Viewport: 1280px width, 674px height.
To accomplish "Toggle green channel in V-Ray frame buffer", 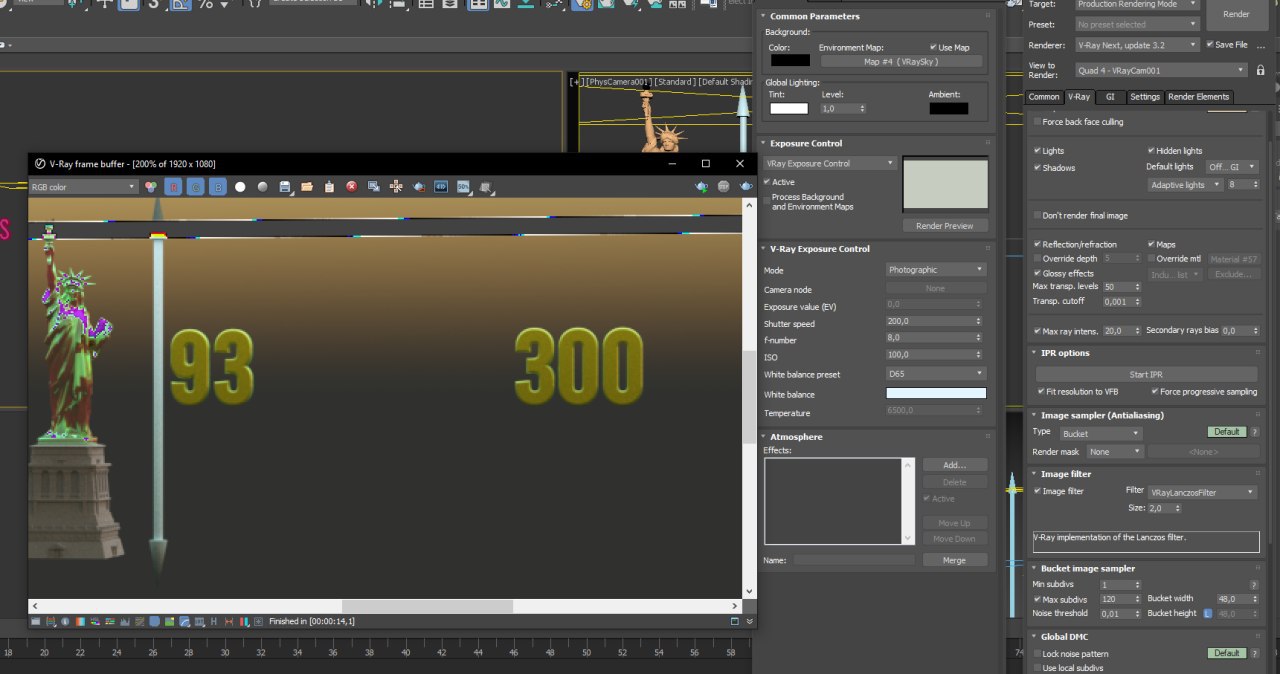I will (x=196, y=186).
